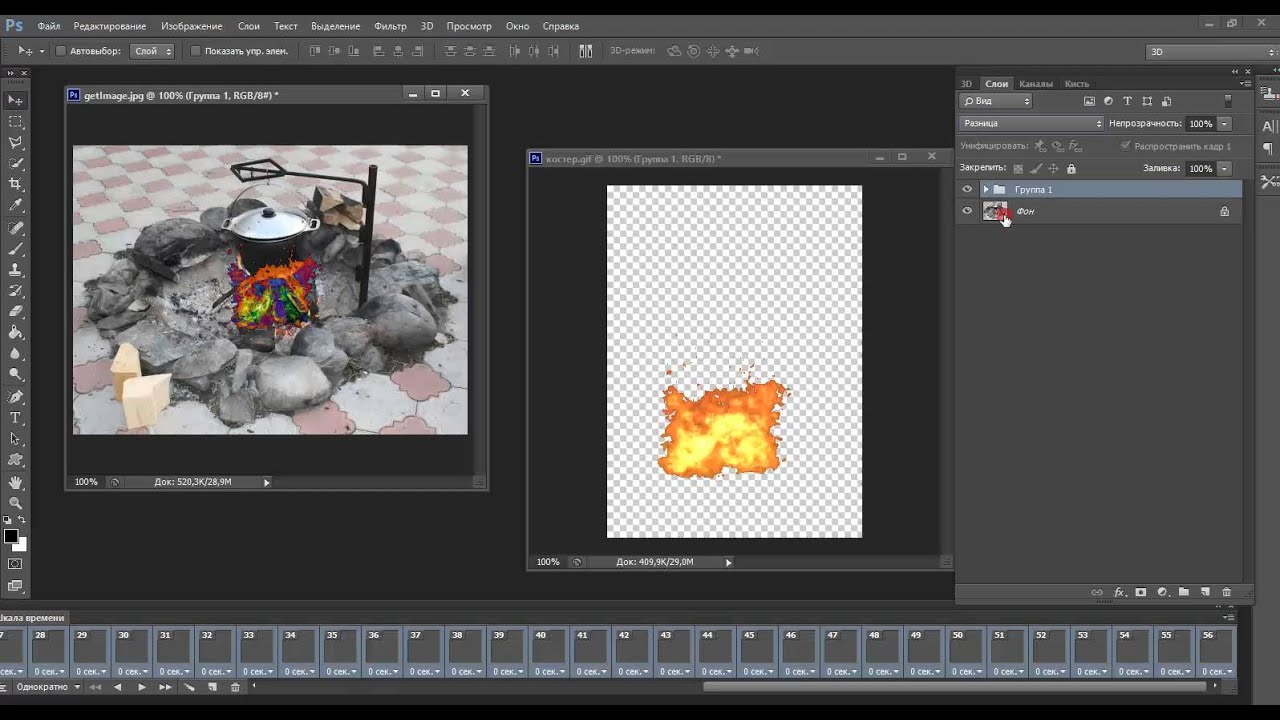Select the Zoom tool
This screenshot has height=720, width=1280.
(15, 503)
